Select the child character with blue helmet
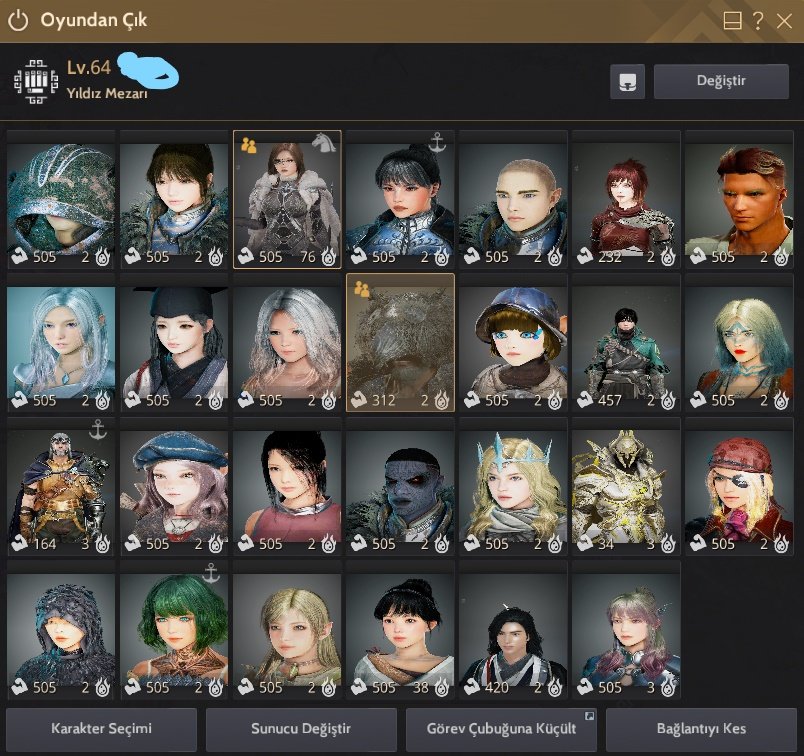Viewport: 804px width, 756px height. [x=513, y=343]
